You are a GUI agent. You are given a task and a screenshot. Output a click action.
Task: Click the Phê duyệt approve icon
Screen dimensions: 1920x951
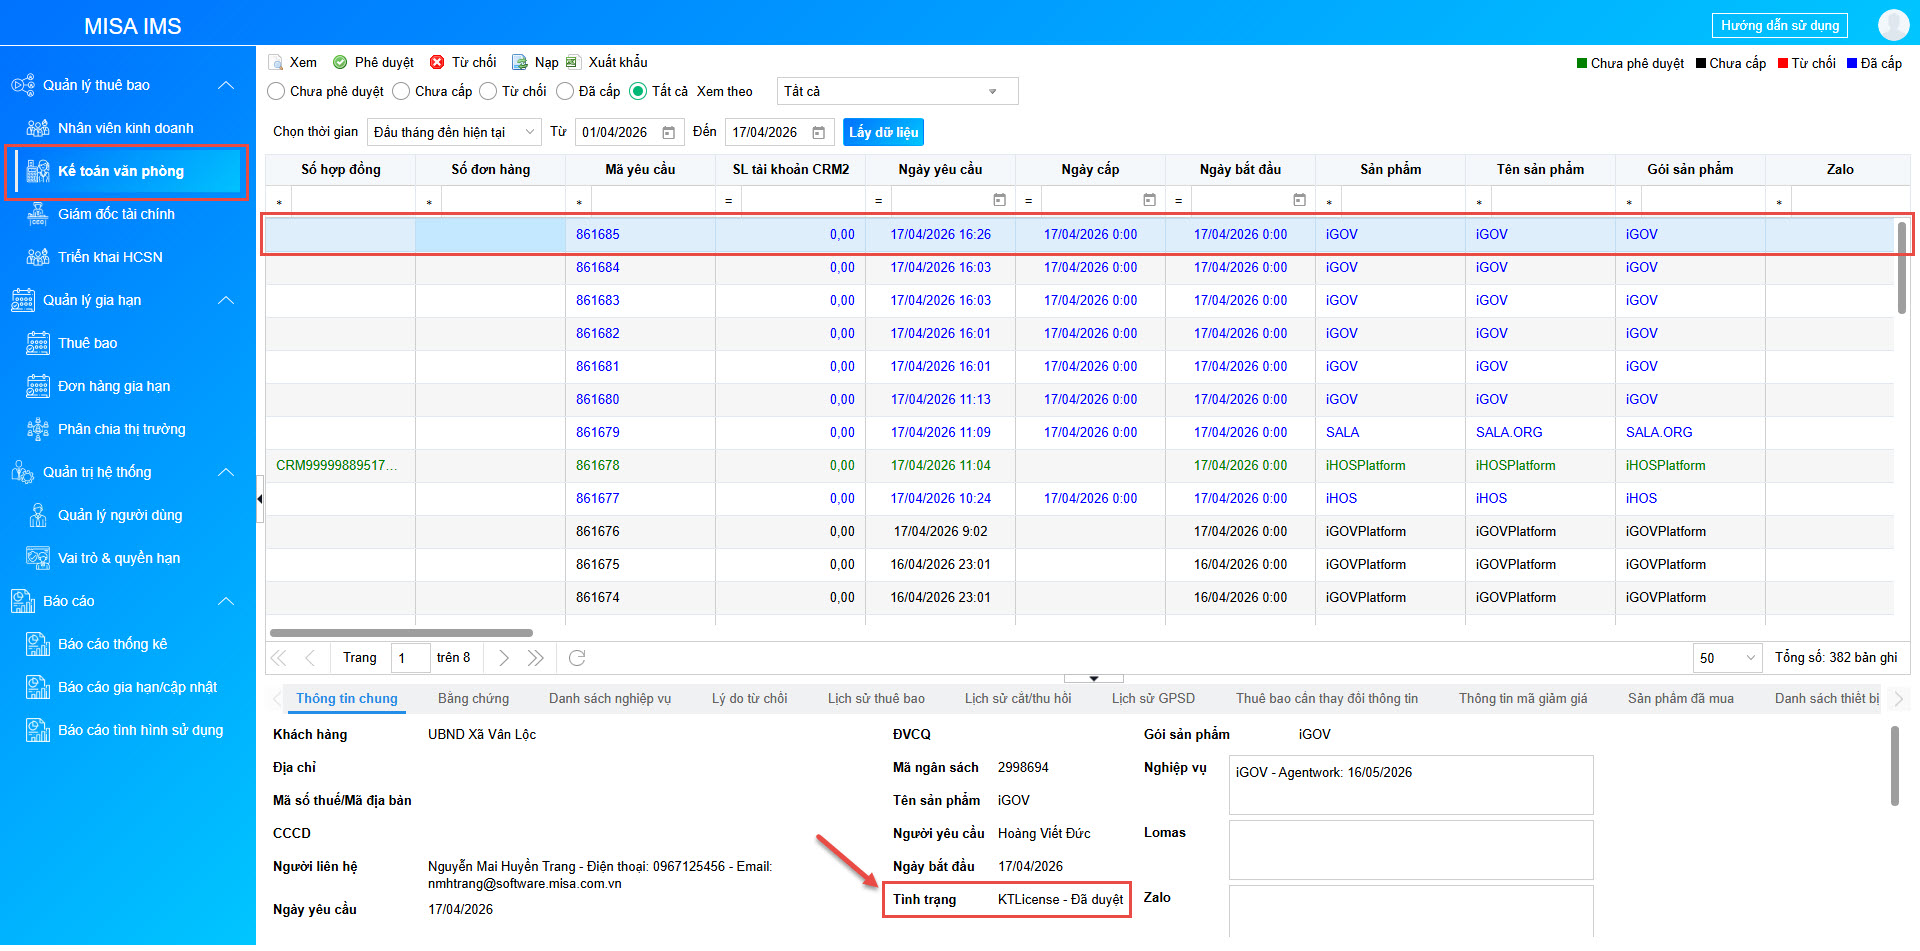pyautogui.click(x=340, y=63)
